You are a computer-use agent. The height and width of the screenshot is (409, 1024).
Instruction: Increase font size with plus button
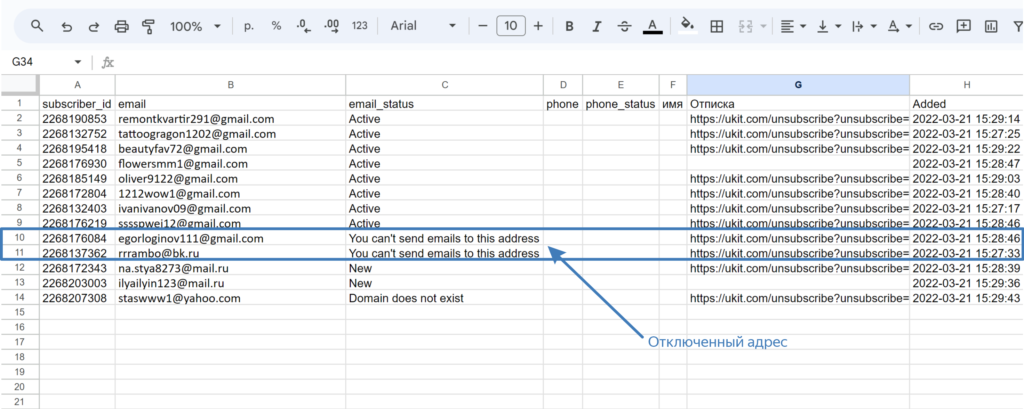coord(538,26)
